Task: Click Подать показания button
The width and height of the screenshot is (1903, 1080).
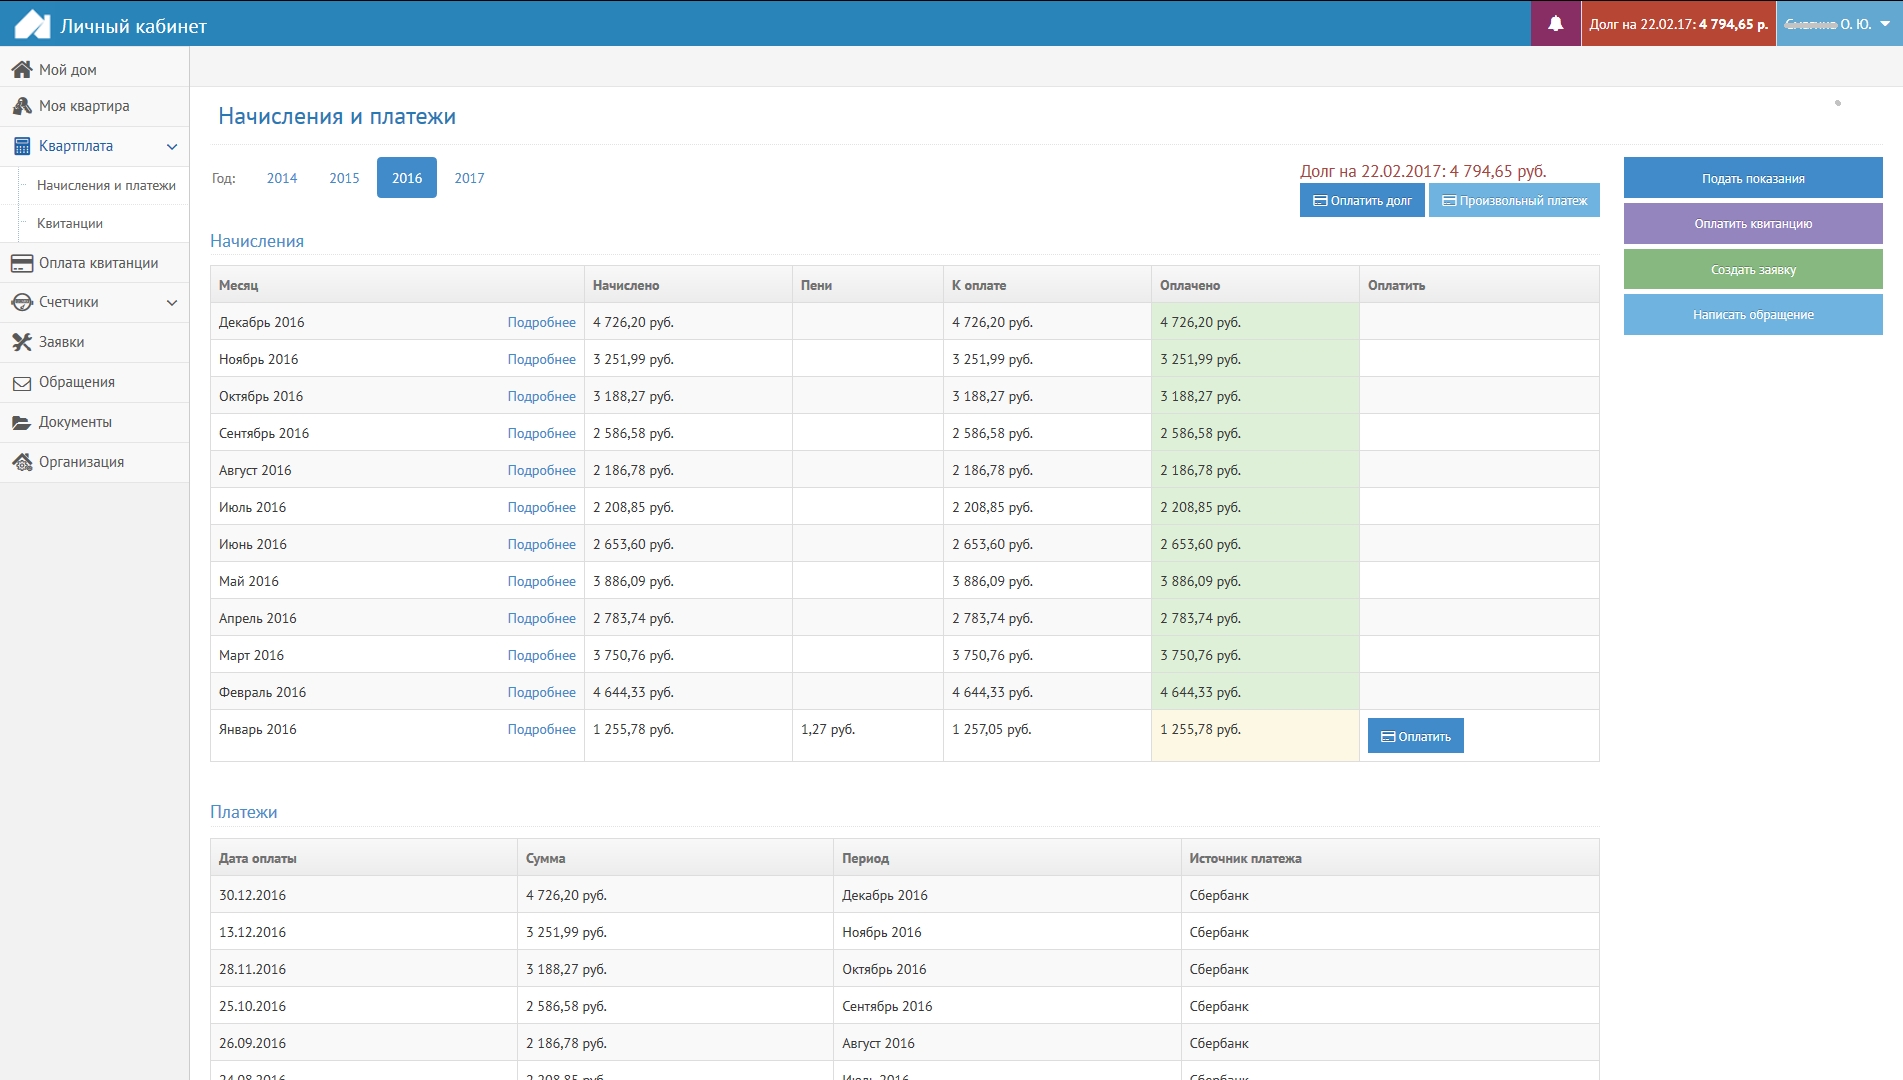Action: pos(1753,178)
